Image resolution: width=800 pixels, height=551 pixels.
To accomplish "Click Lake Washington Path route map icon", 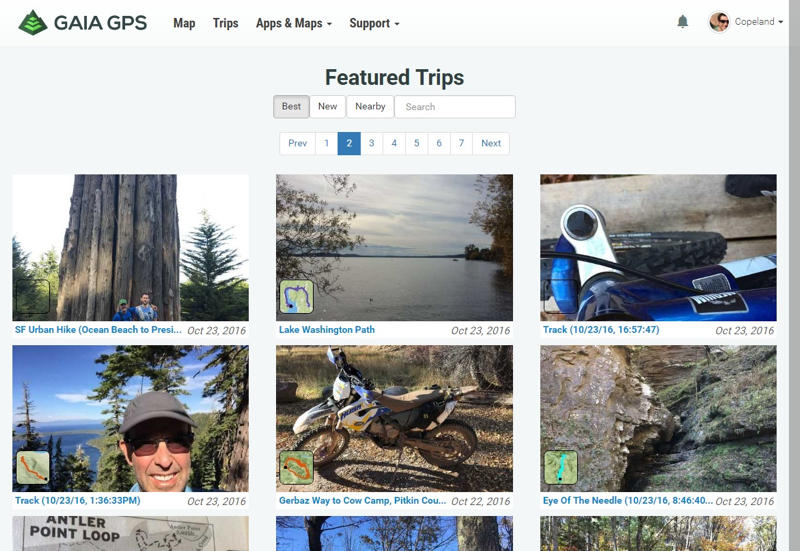I will tap(296, 297).
